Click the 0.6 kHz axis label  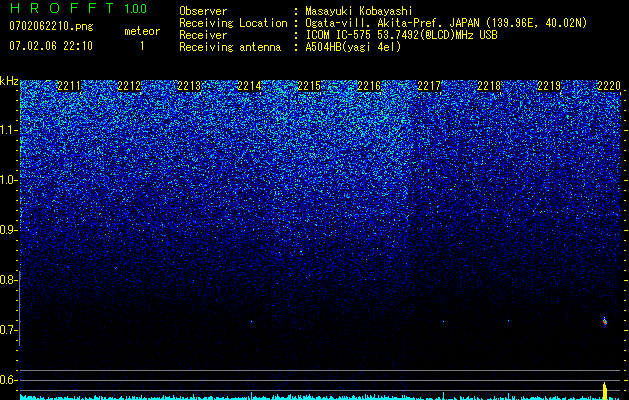pyautogui.click(x=9, y=380)
